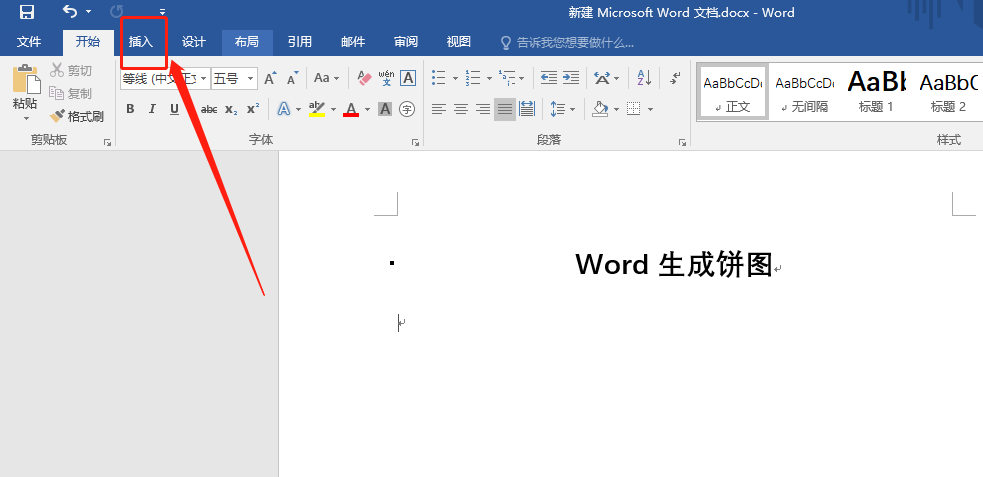Open the 插入 (Insert) ribbon tab
This screenshot has width=983, height=477.
point(141,42)
